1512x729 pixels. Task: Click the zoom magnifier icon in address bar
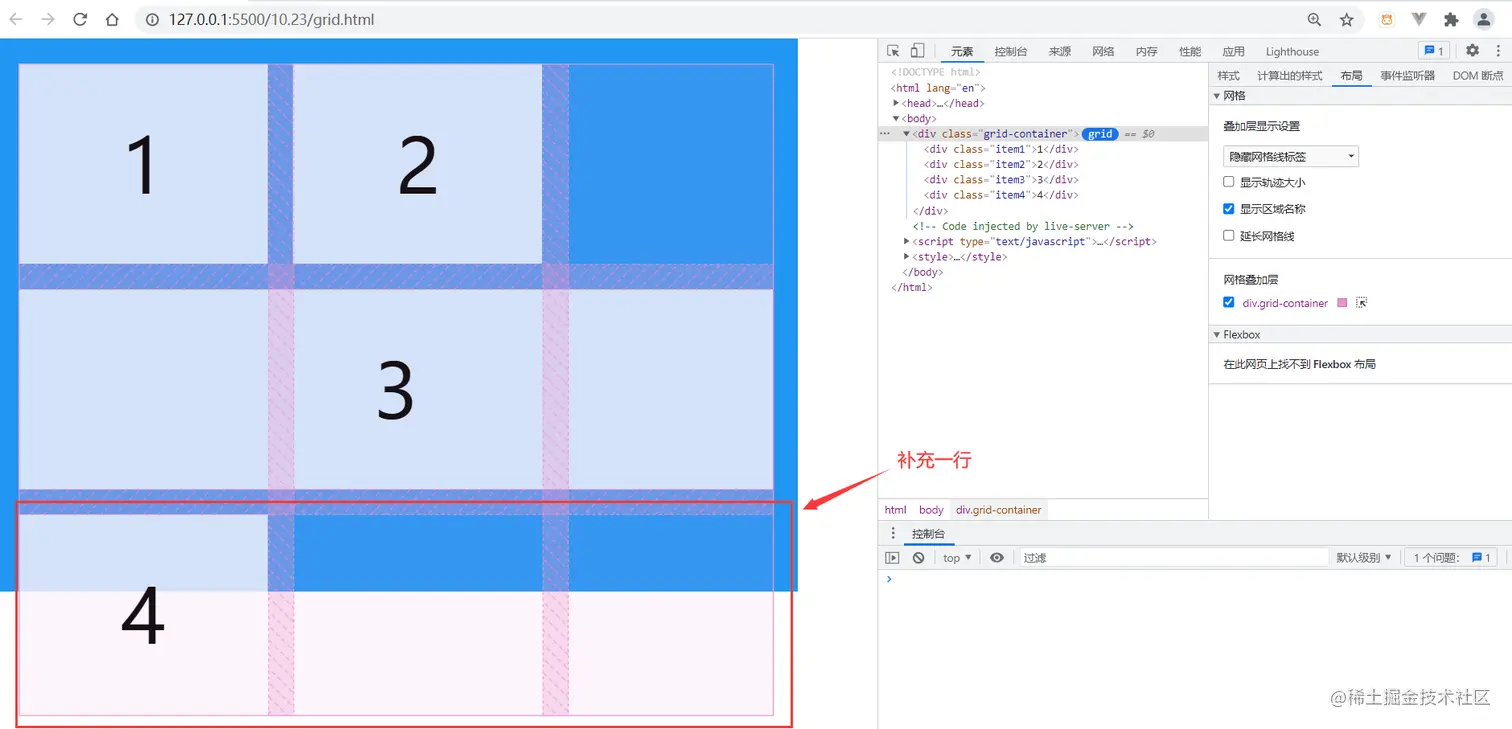coord(1315,19)
